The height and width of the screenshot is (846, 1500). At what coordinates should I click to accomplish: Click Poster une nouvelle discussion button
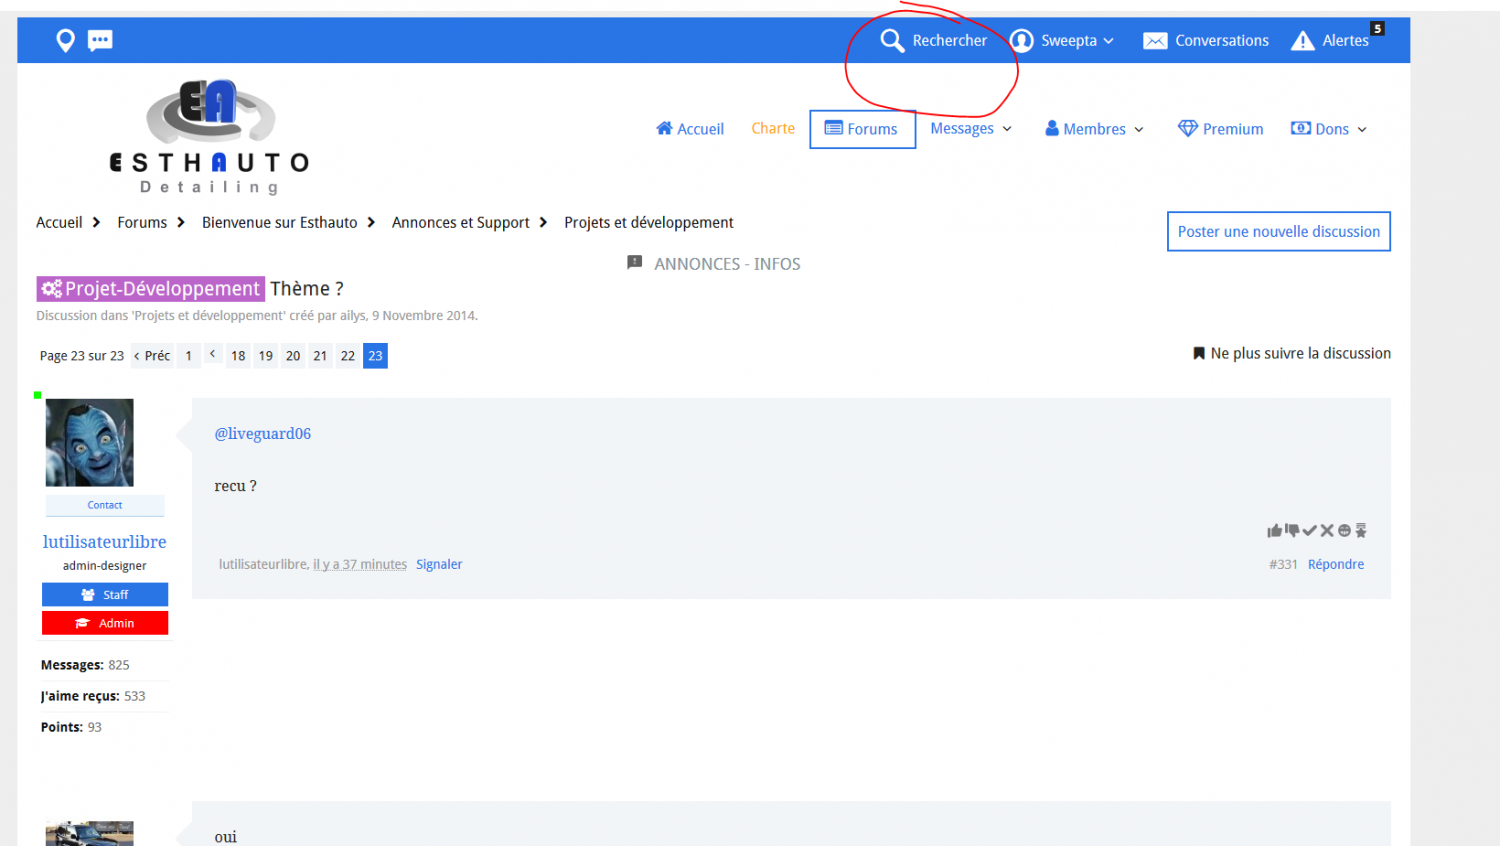[1278, 231]
